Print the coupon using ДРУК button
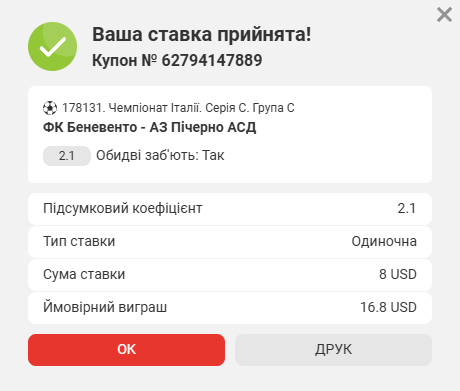Viewport: 460px width, 391px height. pyautogui.click(x=333, y=350)
